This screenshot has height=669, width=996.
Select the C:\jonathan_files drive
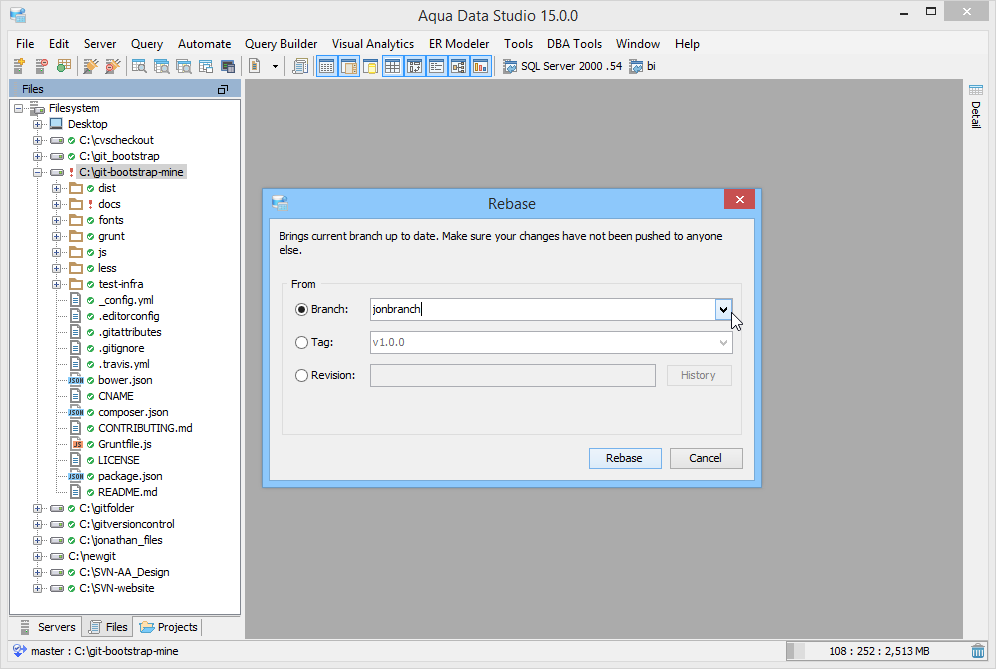pyautogui.click(x=121, y=540)
